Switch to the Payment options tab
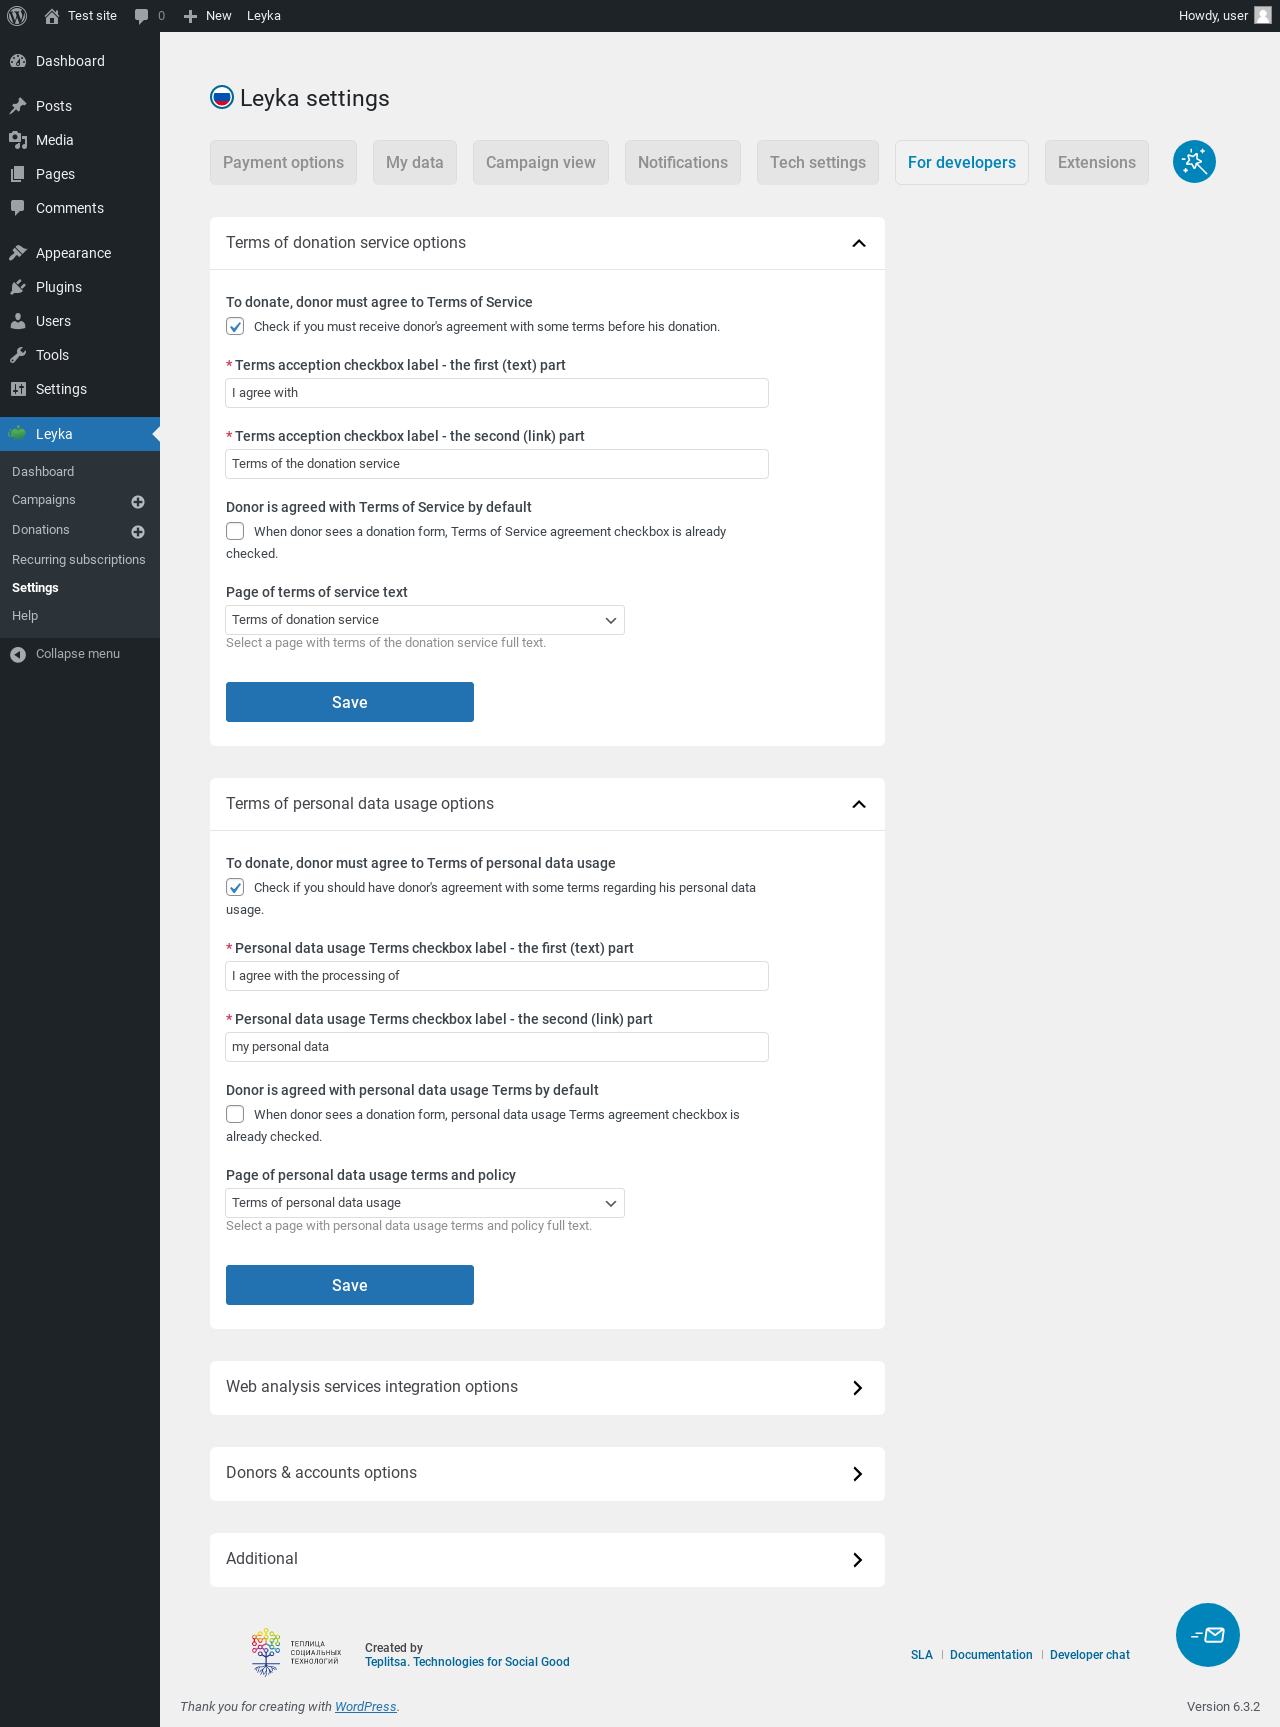 283,163
